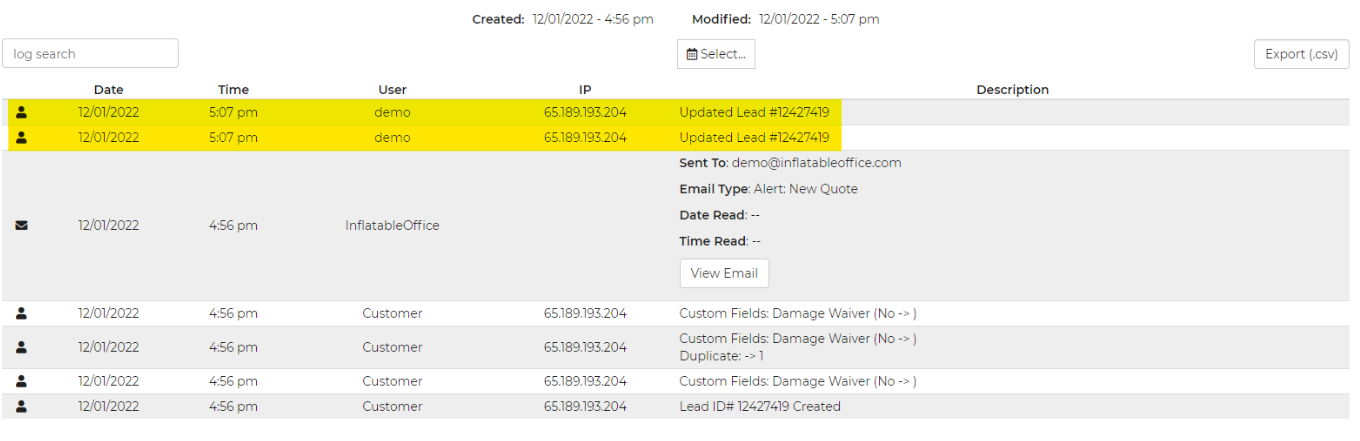The image size is (1360, 441).
Task: Click user icon beside Lead ID# 12427419 Created
Action: pos(21,407)
